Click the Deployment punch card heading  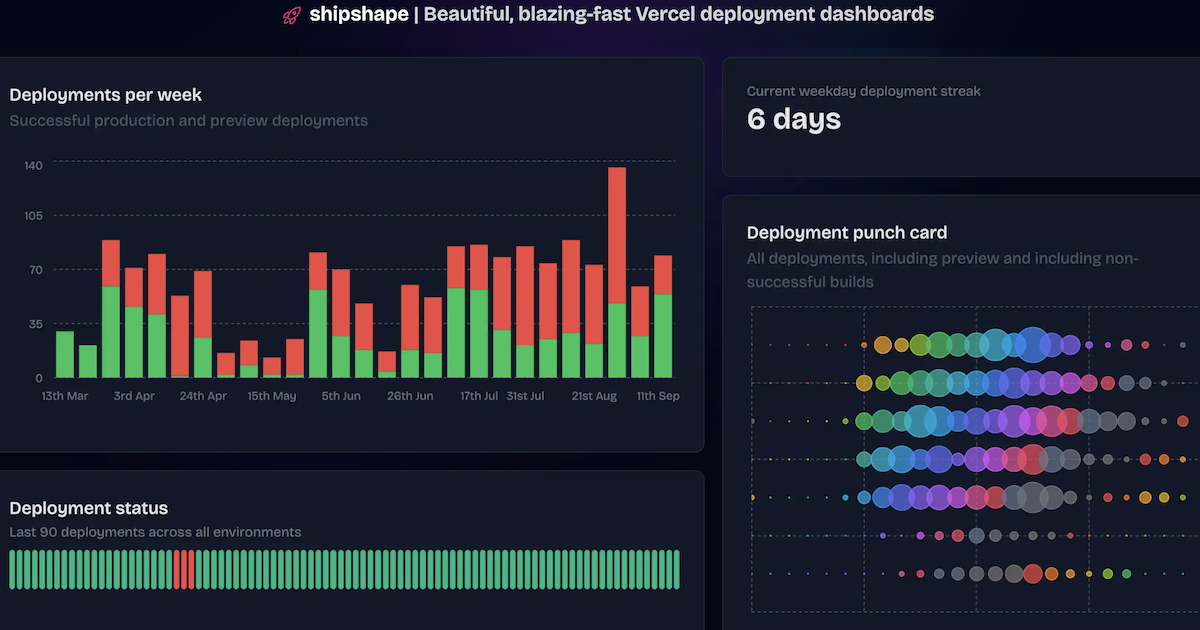(x=847, y=232)
